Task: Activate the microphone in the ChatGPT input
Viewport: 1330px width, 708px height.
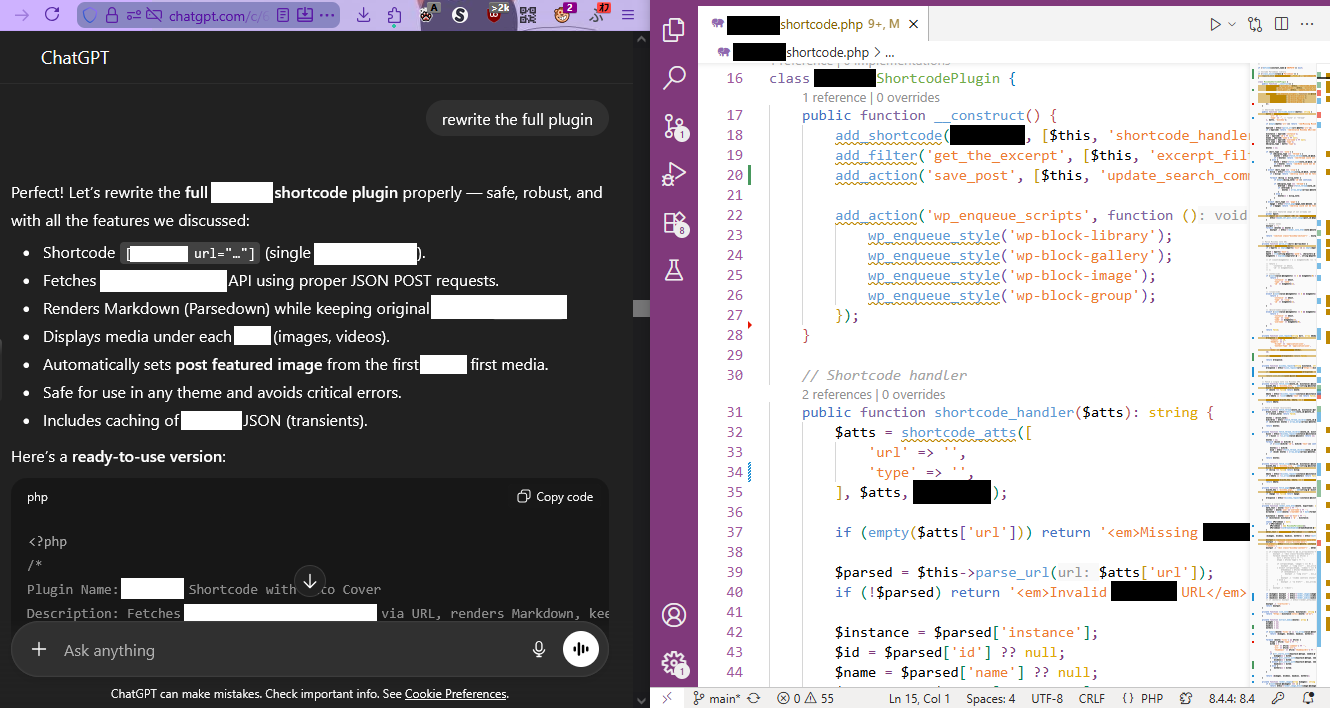Action: click(x=539, y=649)
